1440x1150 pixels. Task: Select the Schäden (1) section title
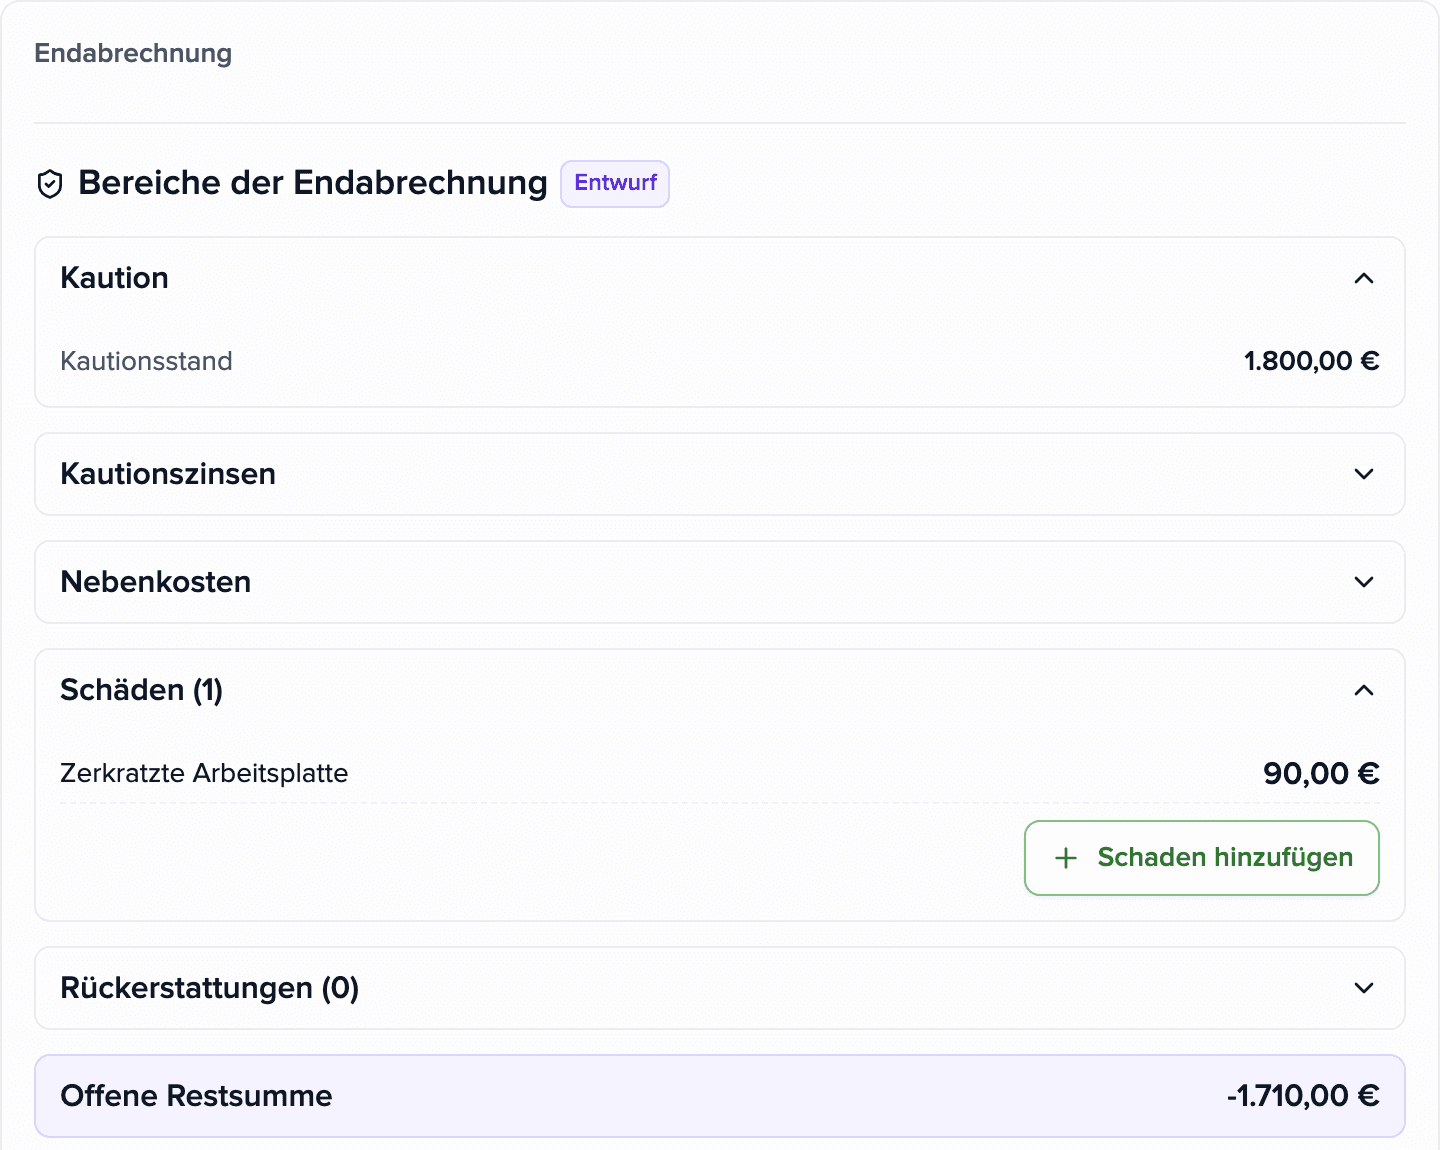tap(142, 690)
